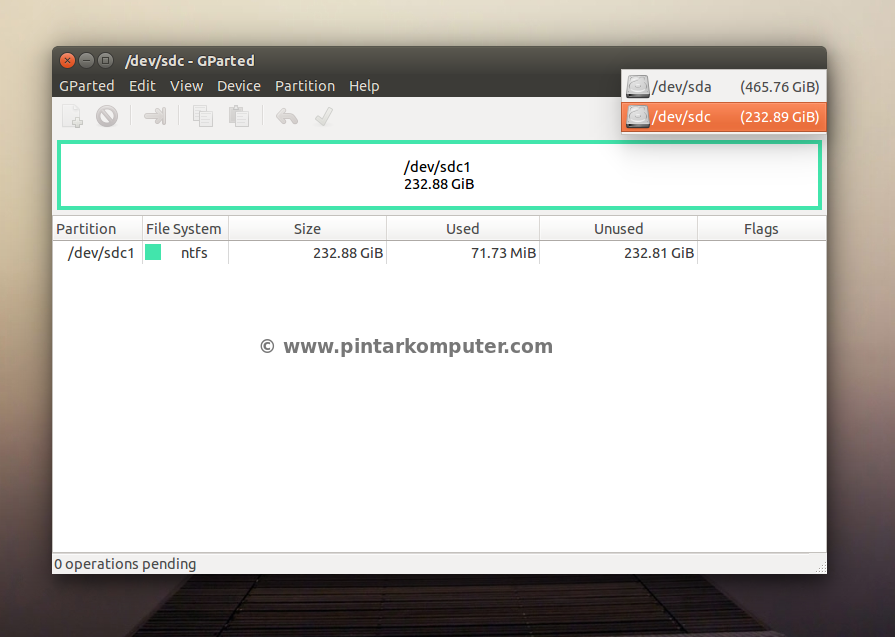The width and height of the screenshot is (895, 637).
Task: Click the Size column header
Action: pos(307,229)
